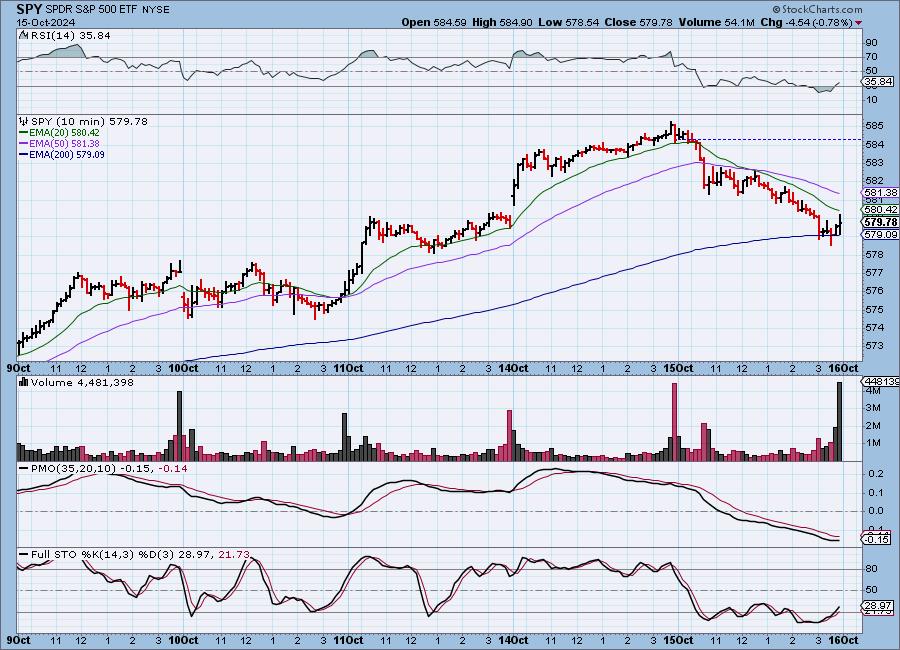Click the 581.38 price tag on right axis

point(880,193)
